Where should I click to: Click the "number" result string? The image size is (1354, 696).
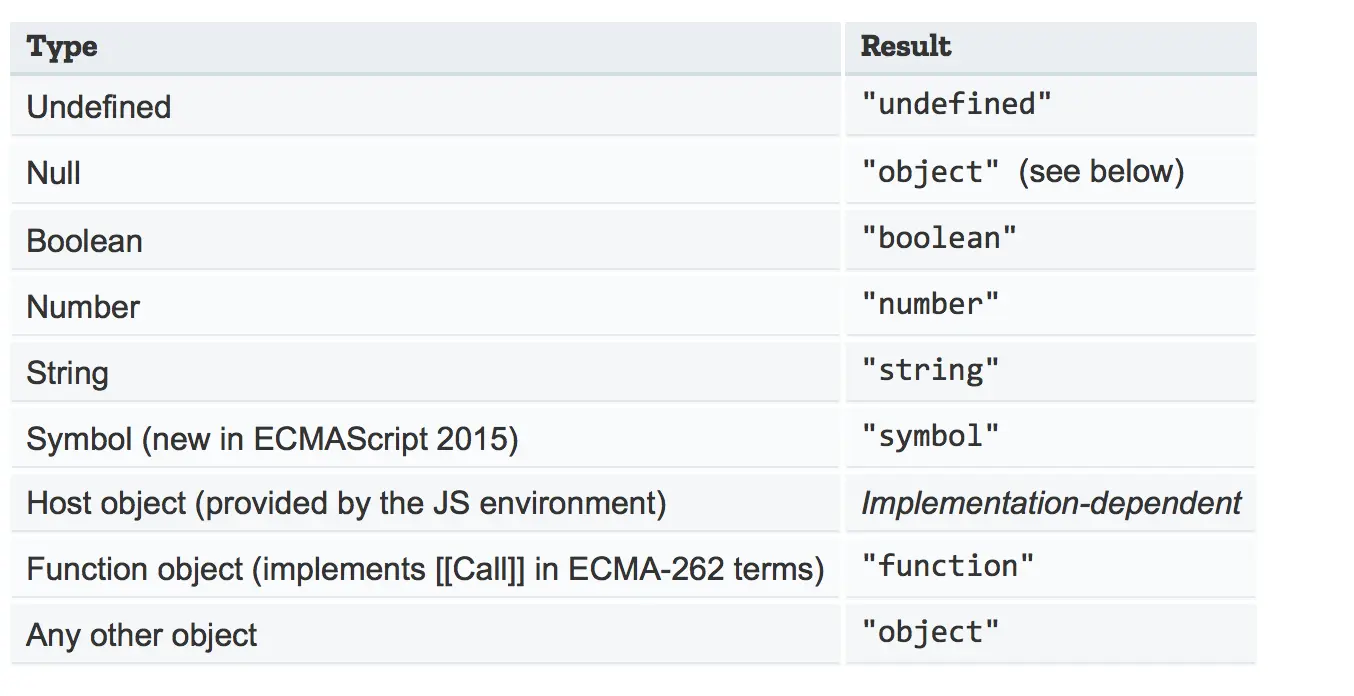pos(930,304)
